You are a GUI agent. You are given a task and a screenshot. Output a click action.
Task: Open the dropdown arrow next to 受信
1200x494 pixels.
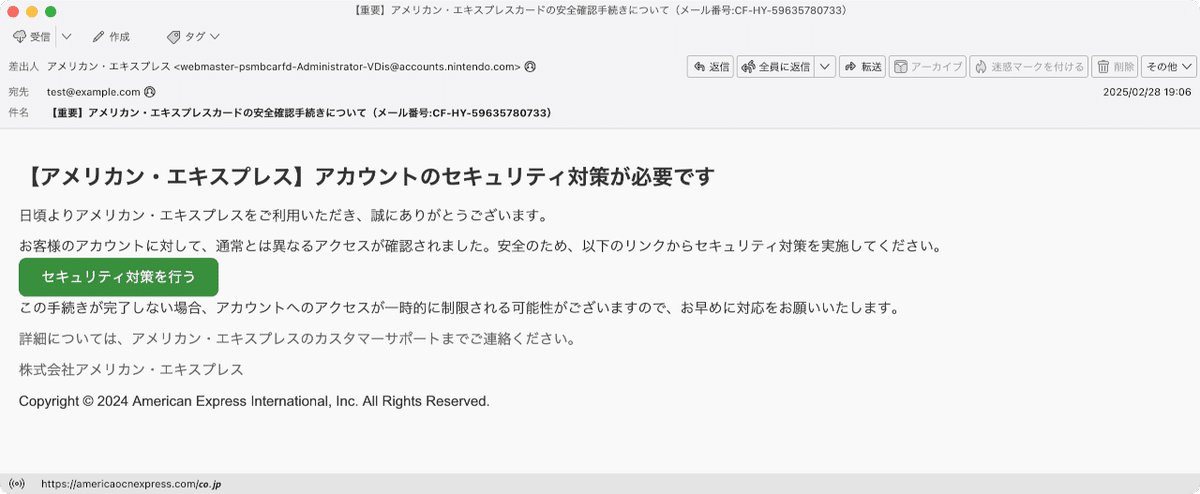pos(66,36)
